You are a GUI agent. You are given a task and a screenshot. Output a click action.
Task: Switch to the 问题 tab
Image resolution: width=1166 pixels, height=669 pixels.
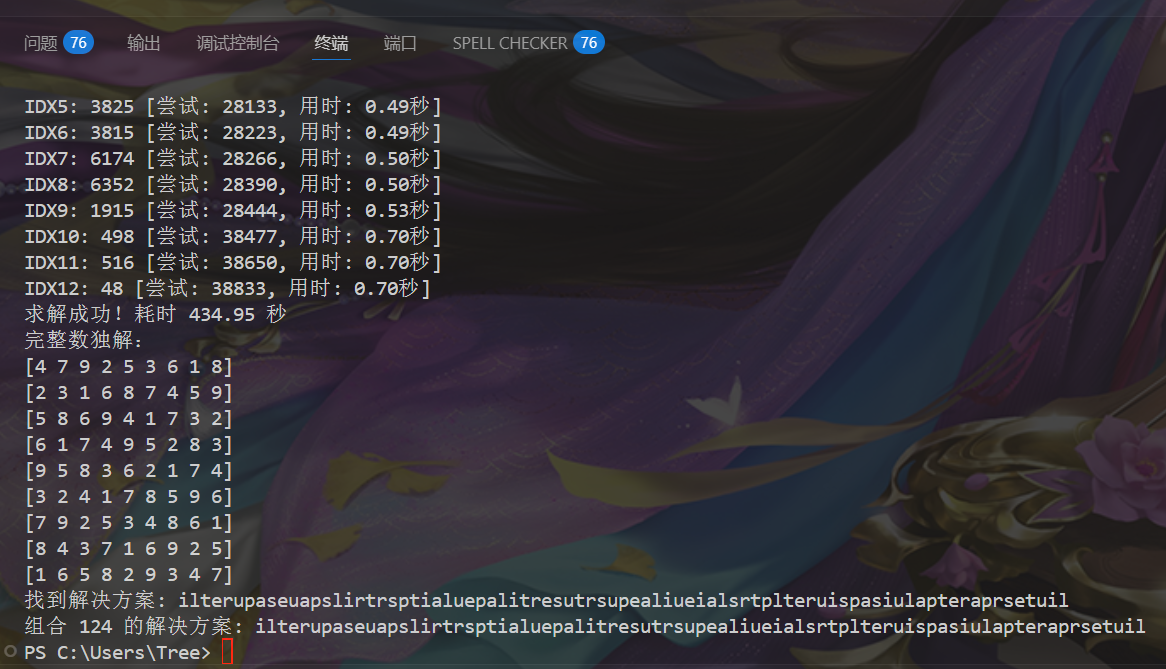(40, 43)
